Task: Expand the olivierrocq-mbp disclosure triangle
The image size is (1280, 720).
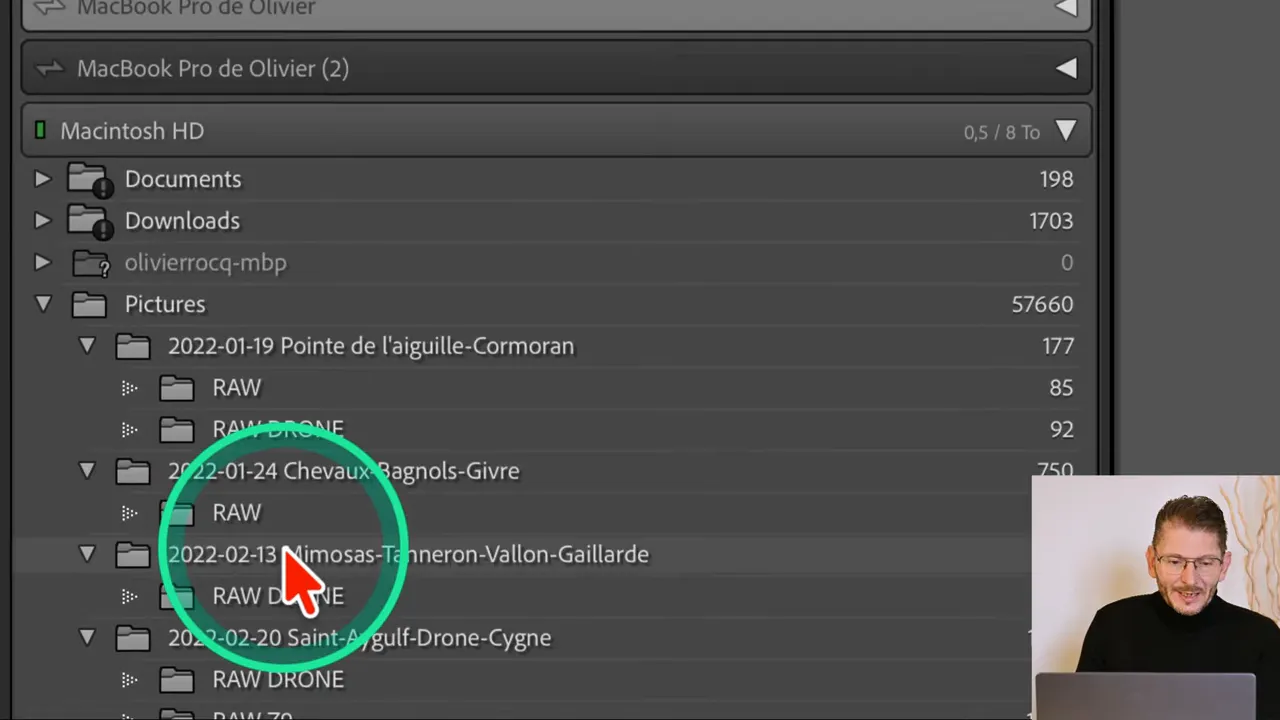Action: [42, 262]
